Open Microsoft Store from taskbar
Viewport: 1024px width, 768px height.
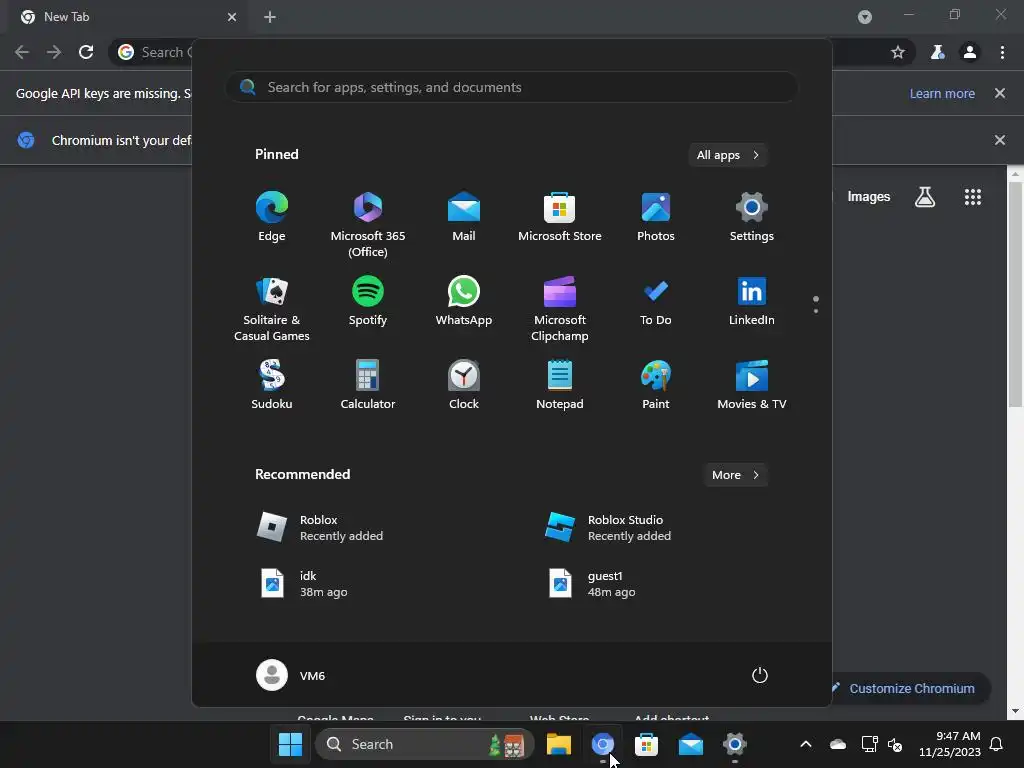(x=647, y=744)
